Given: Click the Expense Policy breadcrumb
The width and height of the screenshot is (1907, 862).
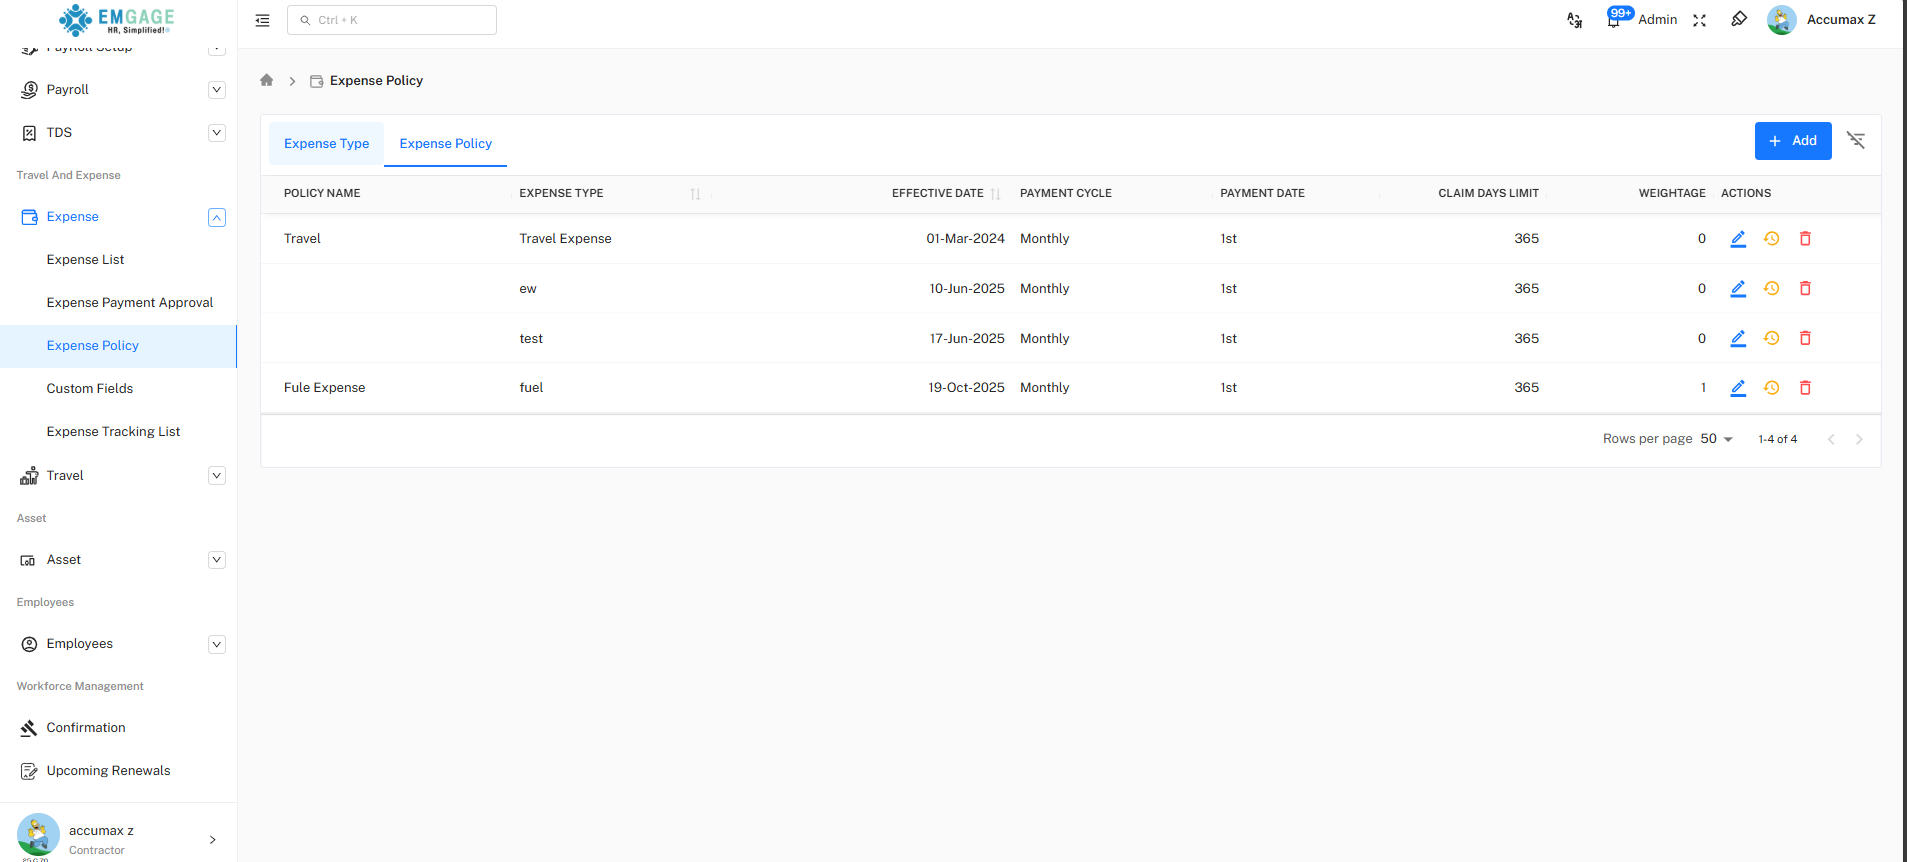Looking at the screenshot, I should 376,81.
